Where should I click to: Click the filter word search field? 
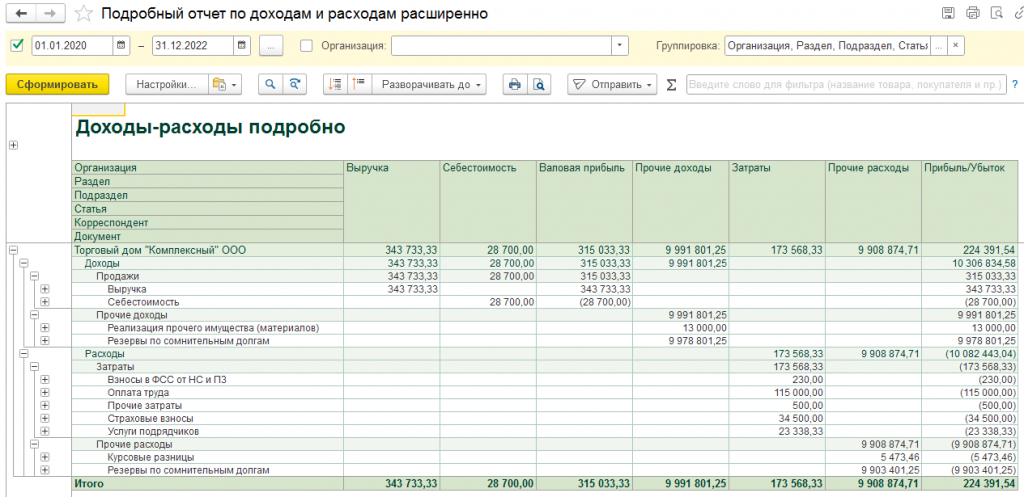point(846,85)
